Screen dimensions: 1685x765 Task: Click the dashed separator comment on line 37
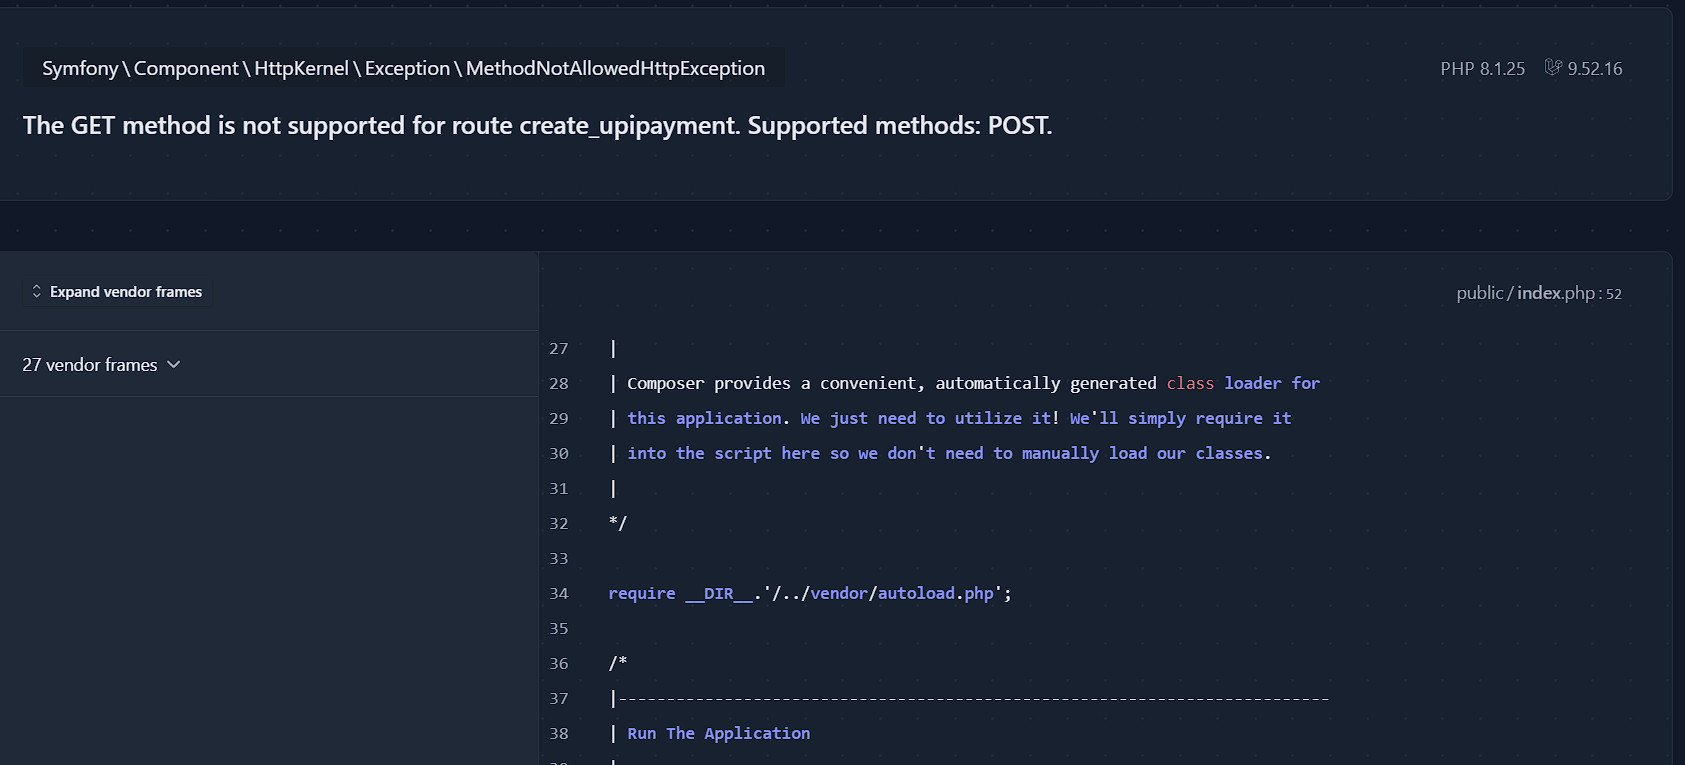click(970, 698)
